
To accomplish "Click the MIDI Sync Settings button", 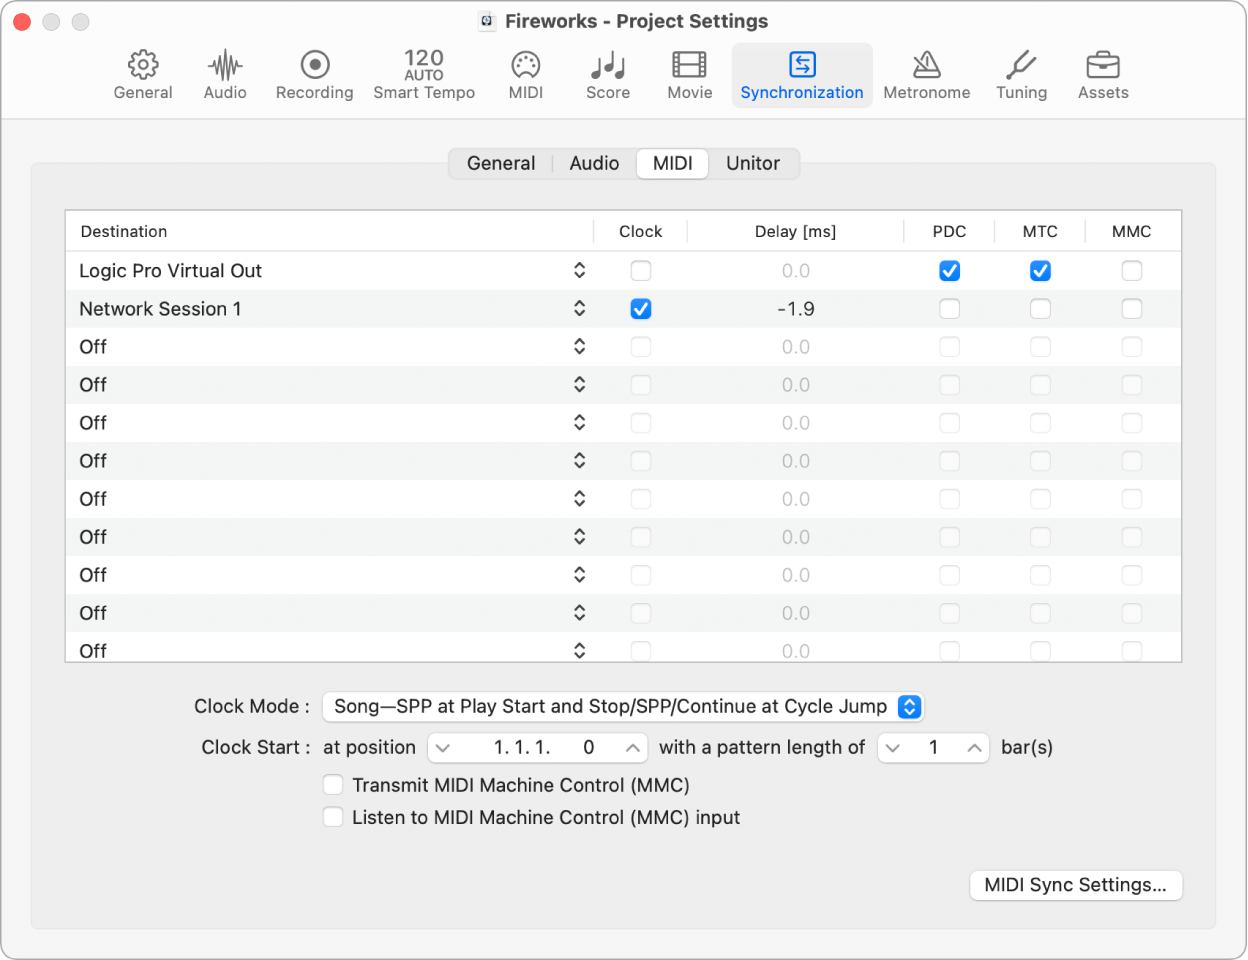I will click(1075, 885).
